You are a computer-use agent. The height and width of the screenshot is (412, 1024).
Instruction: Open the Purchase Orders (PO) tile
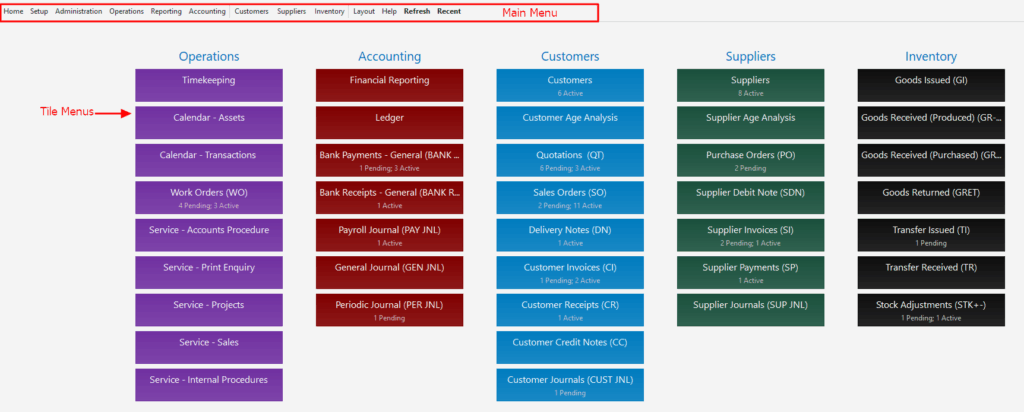pos(750,160)
